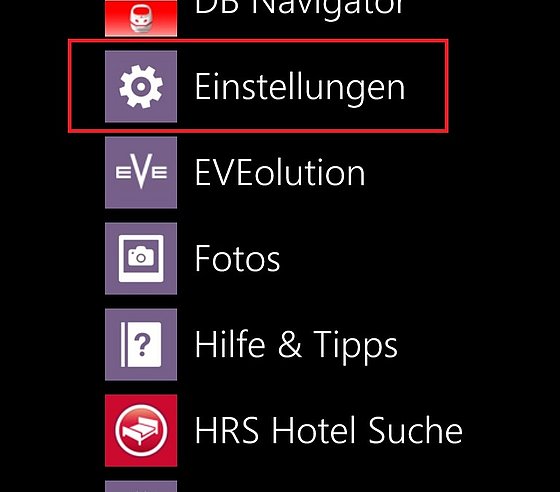Open the DB Navigator train icon
Viewport: 560px width, 492px height.
(141, 18)
